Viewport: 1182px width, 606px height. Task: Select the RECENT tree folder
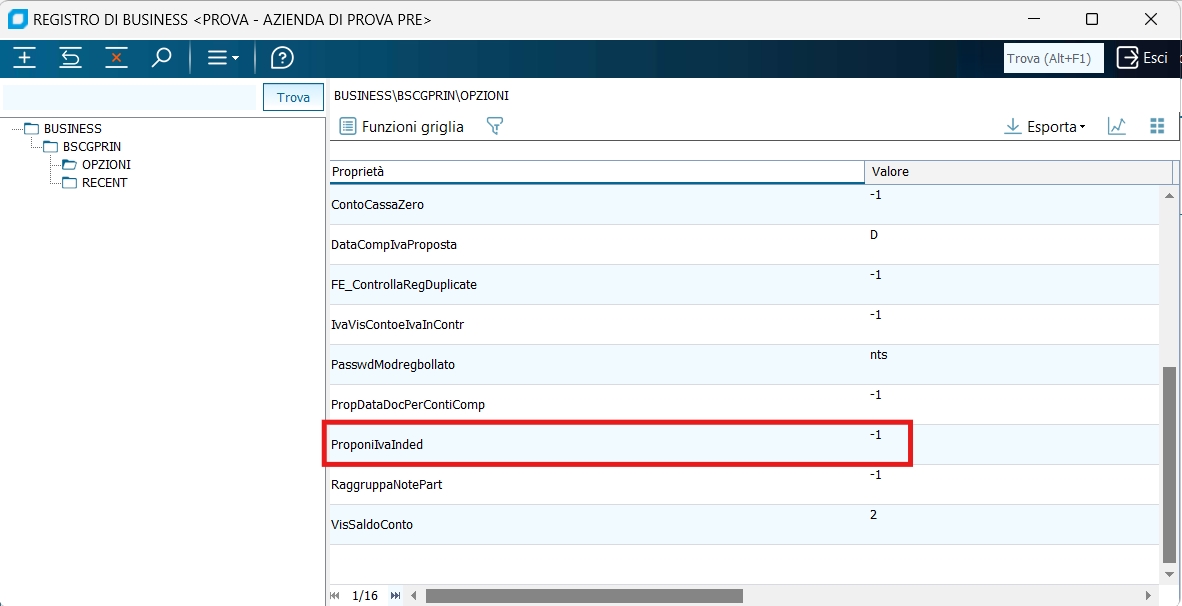click(104, 183)
